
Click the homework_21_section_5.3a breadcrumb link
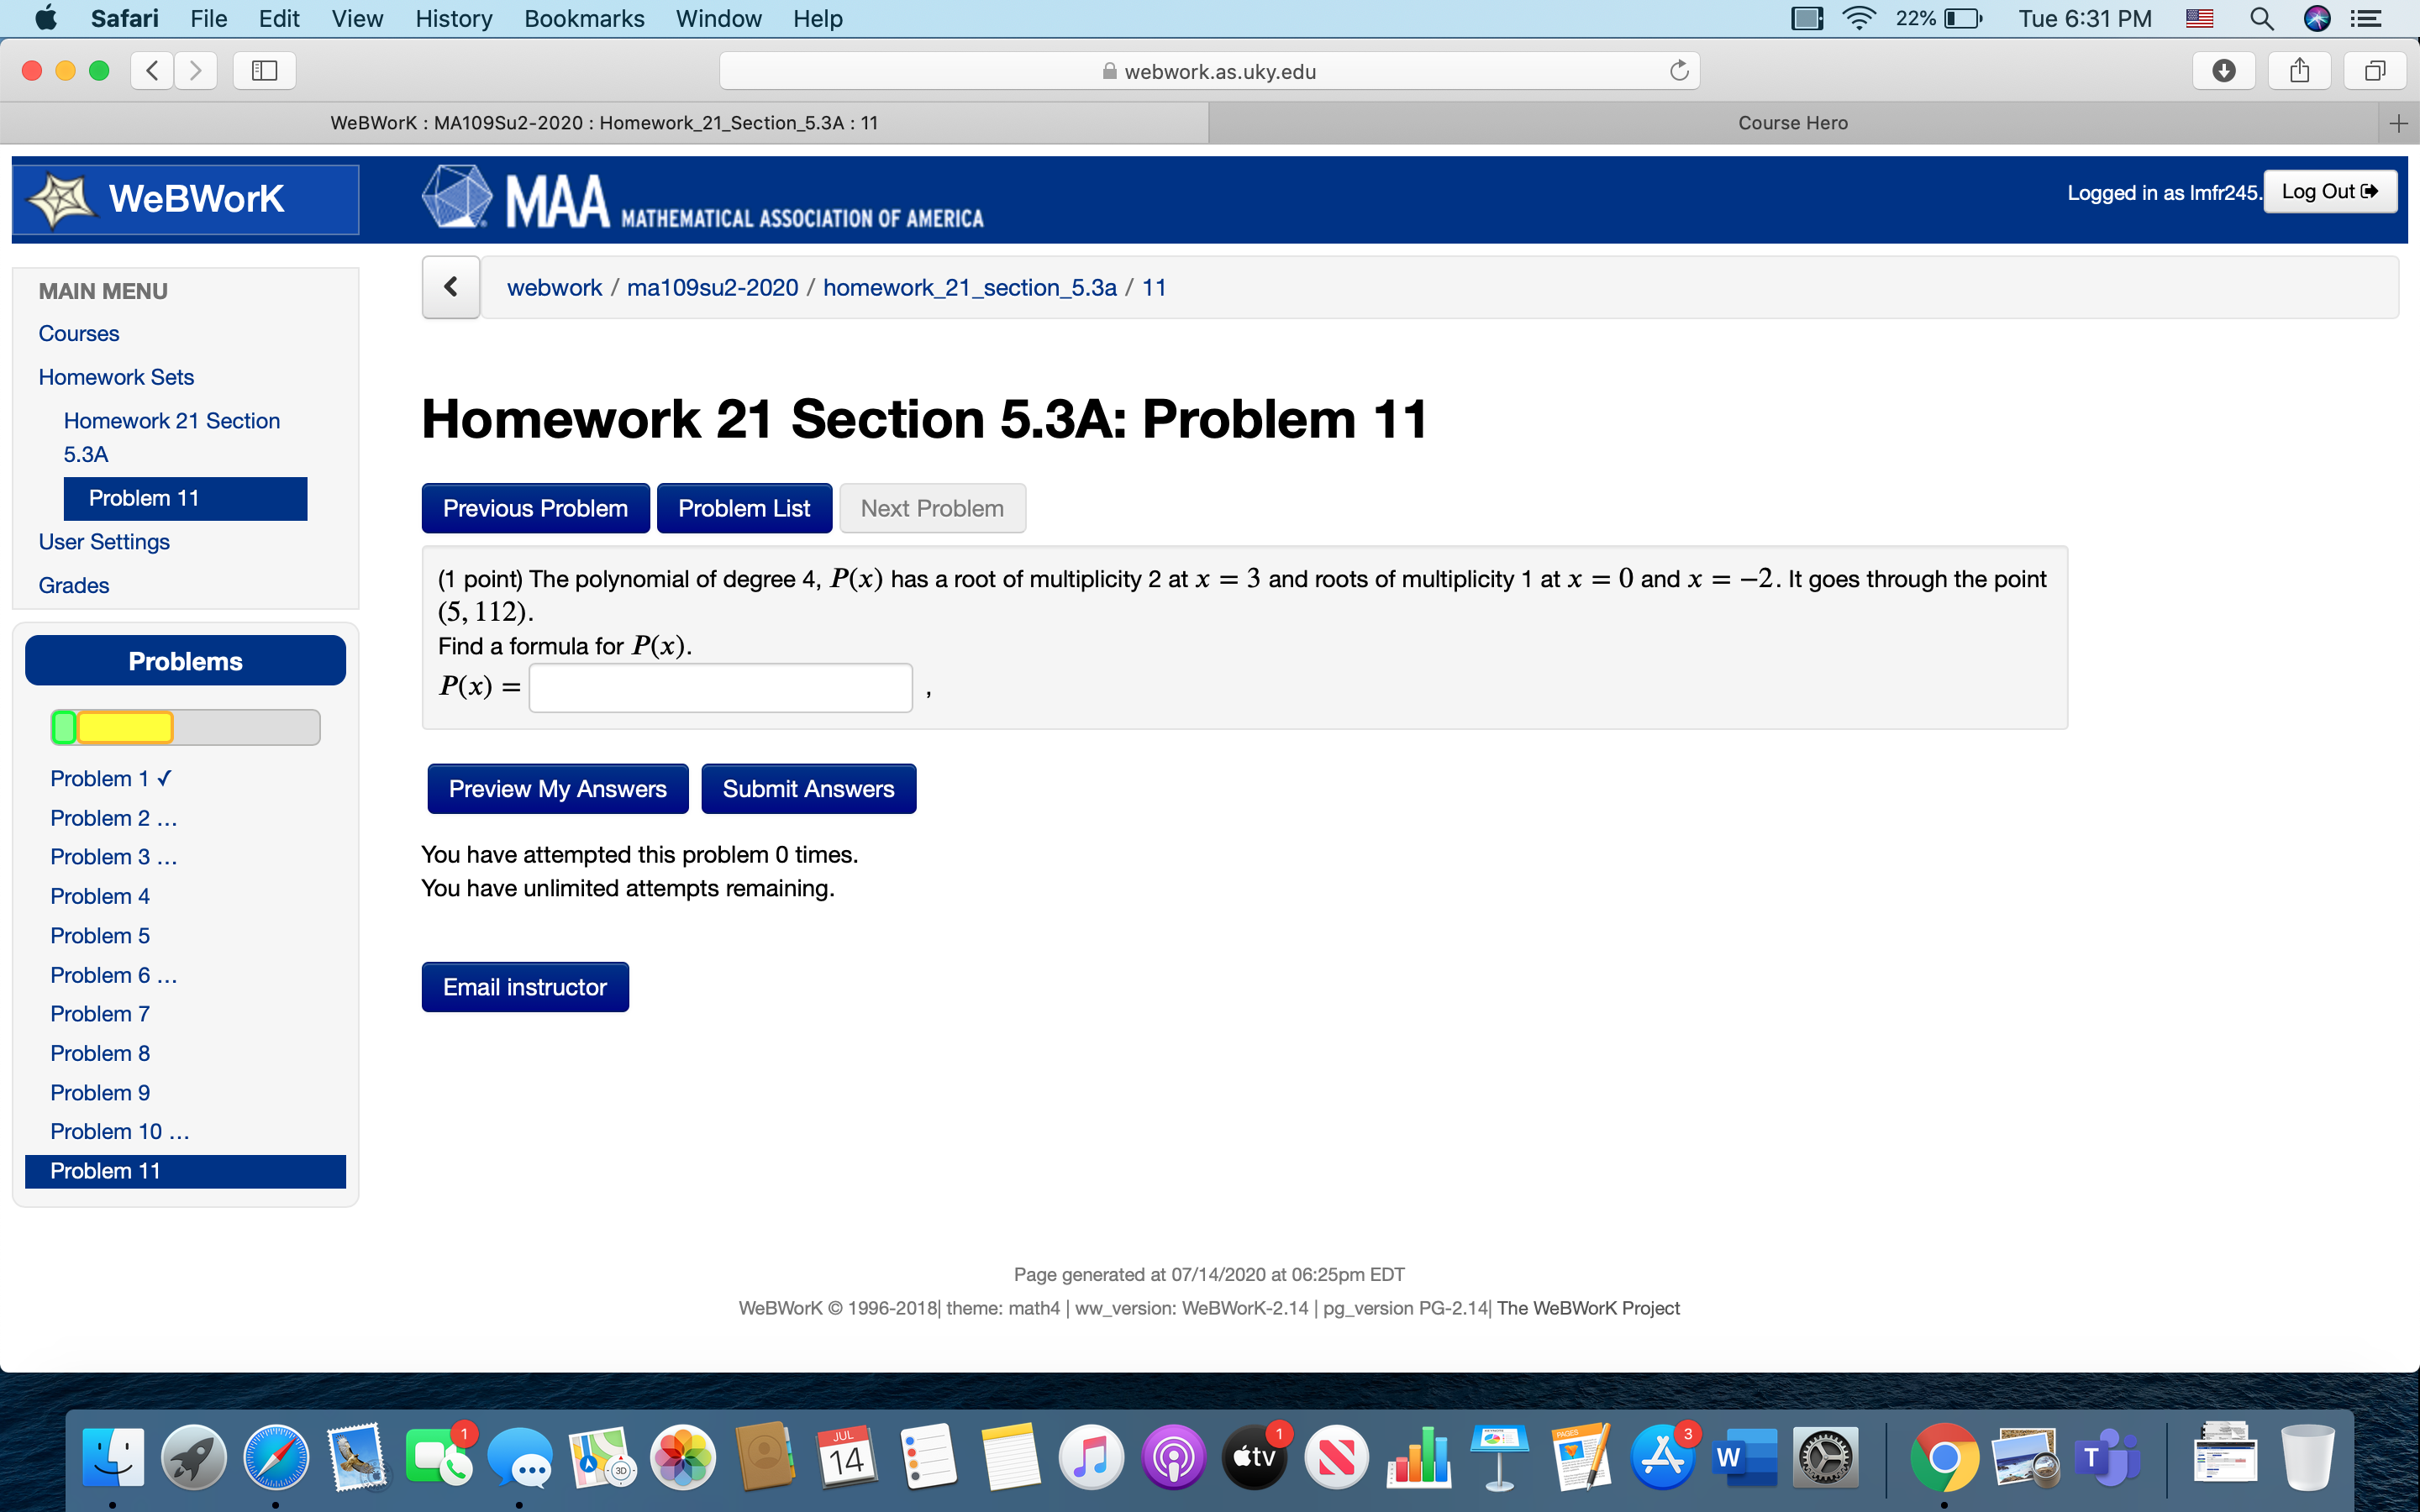tap(969, 288)
